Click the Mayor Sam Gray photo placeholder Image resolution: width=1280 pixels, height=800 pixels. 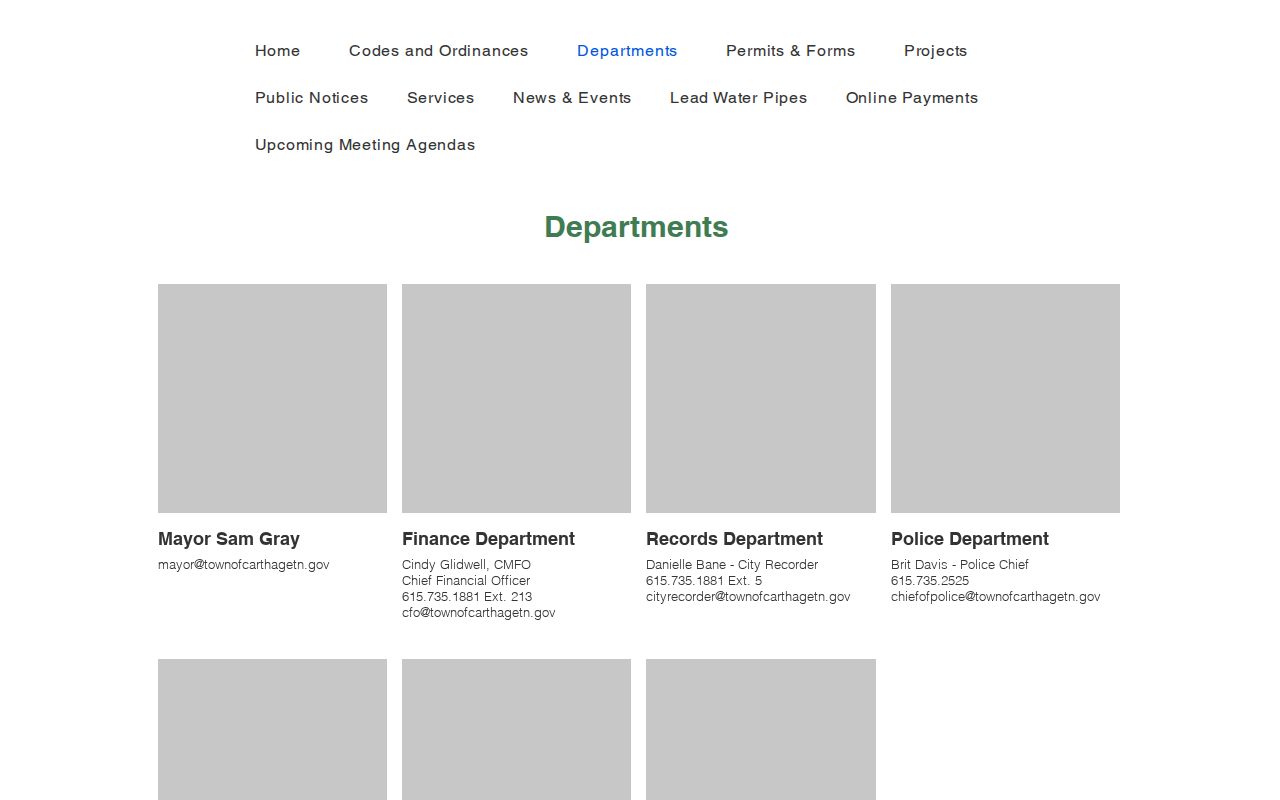coord(272,398)
